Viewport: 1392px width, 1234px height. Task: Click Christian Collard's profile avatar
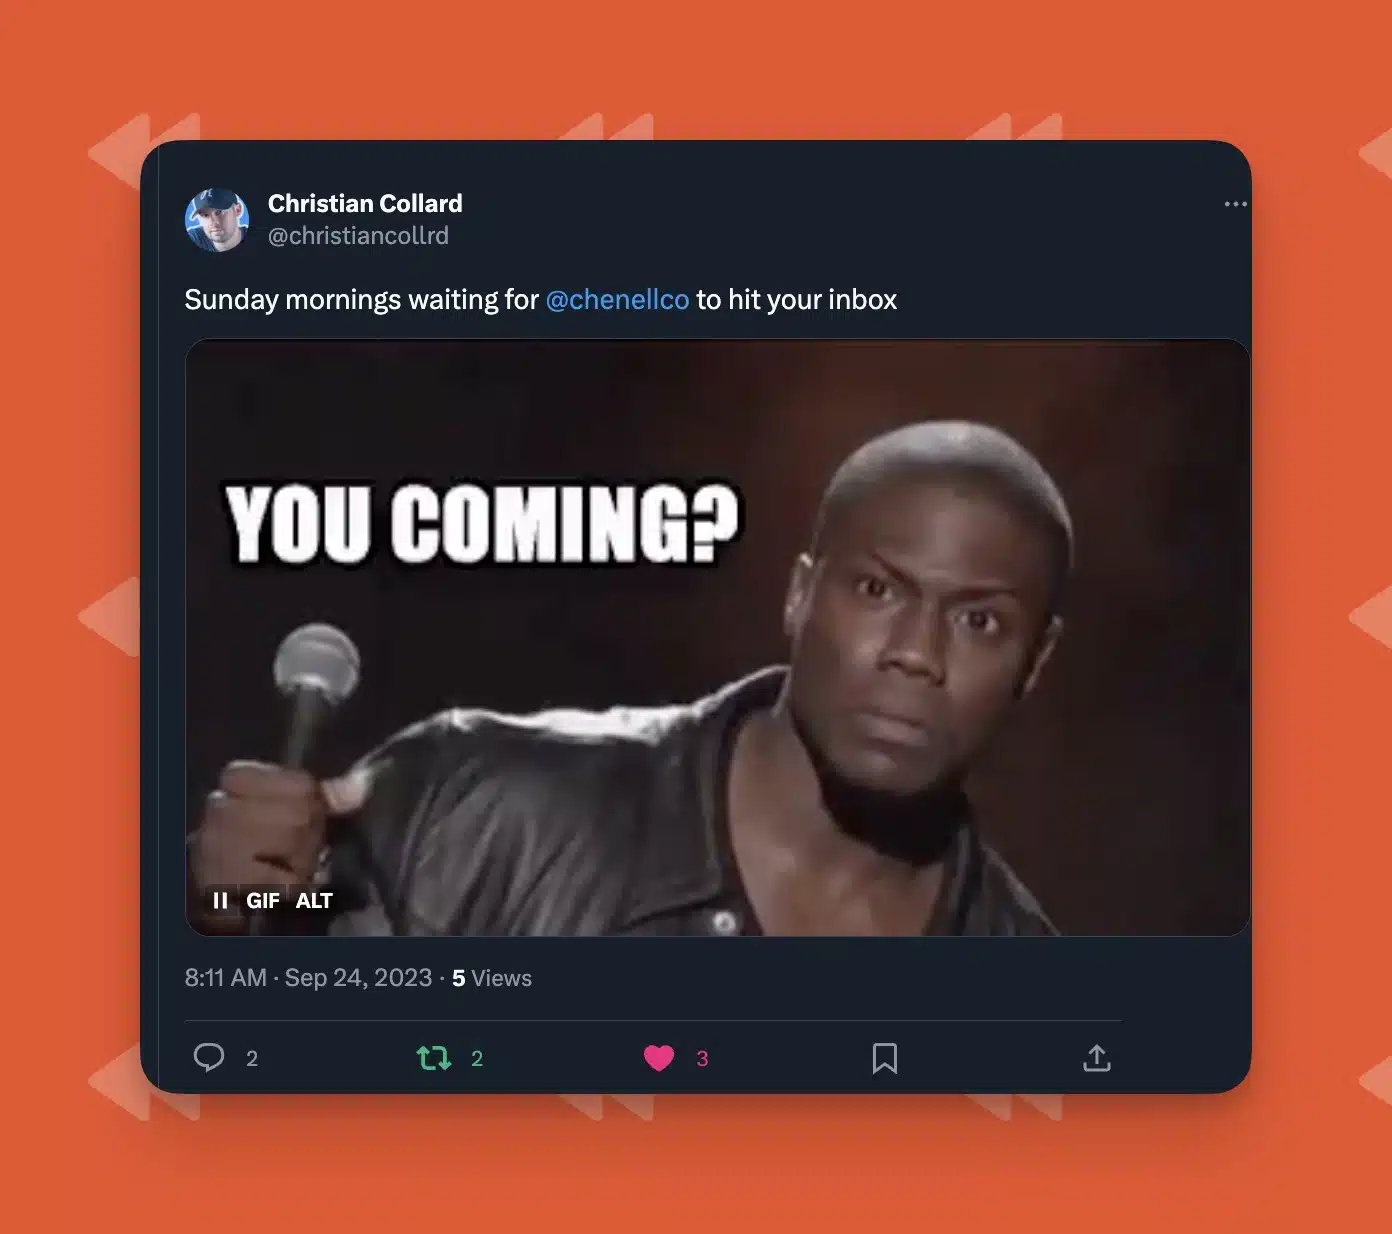pos(217,220)
